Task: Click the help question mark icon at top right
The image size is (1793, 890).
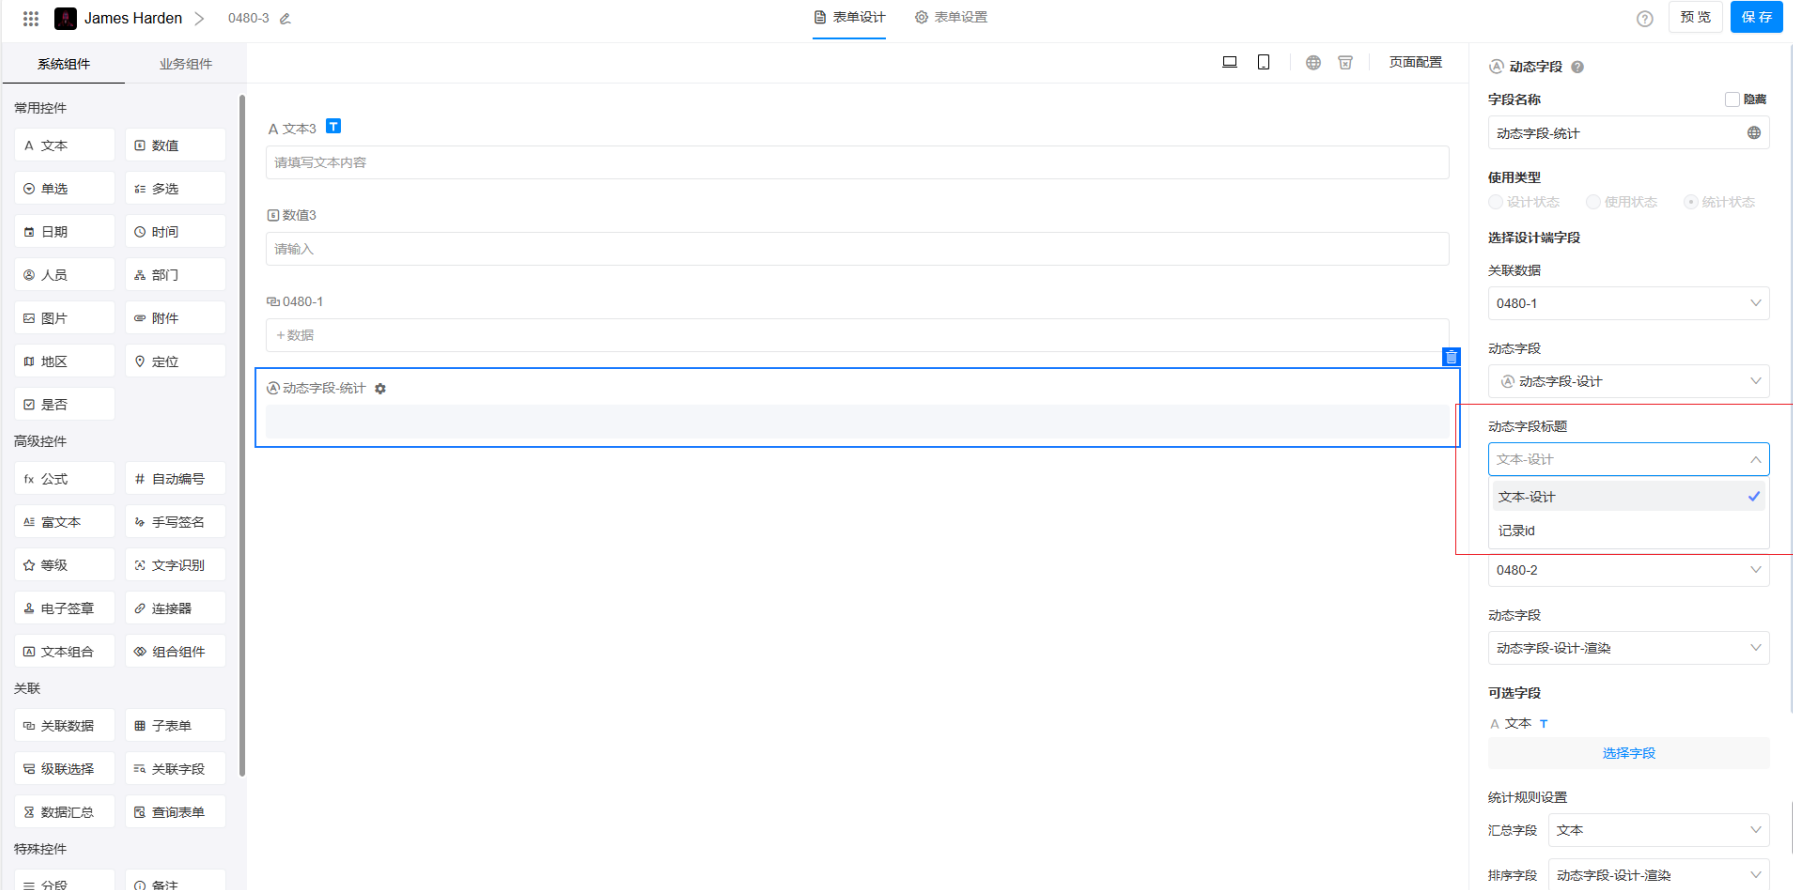Action: coord(1644,18)
